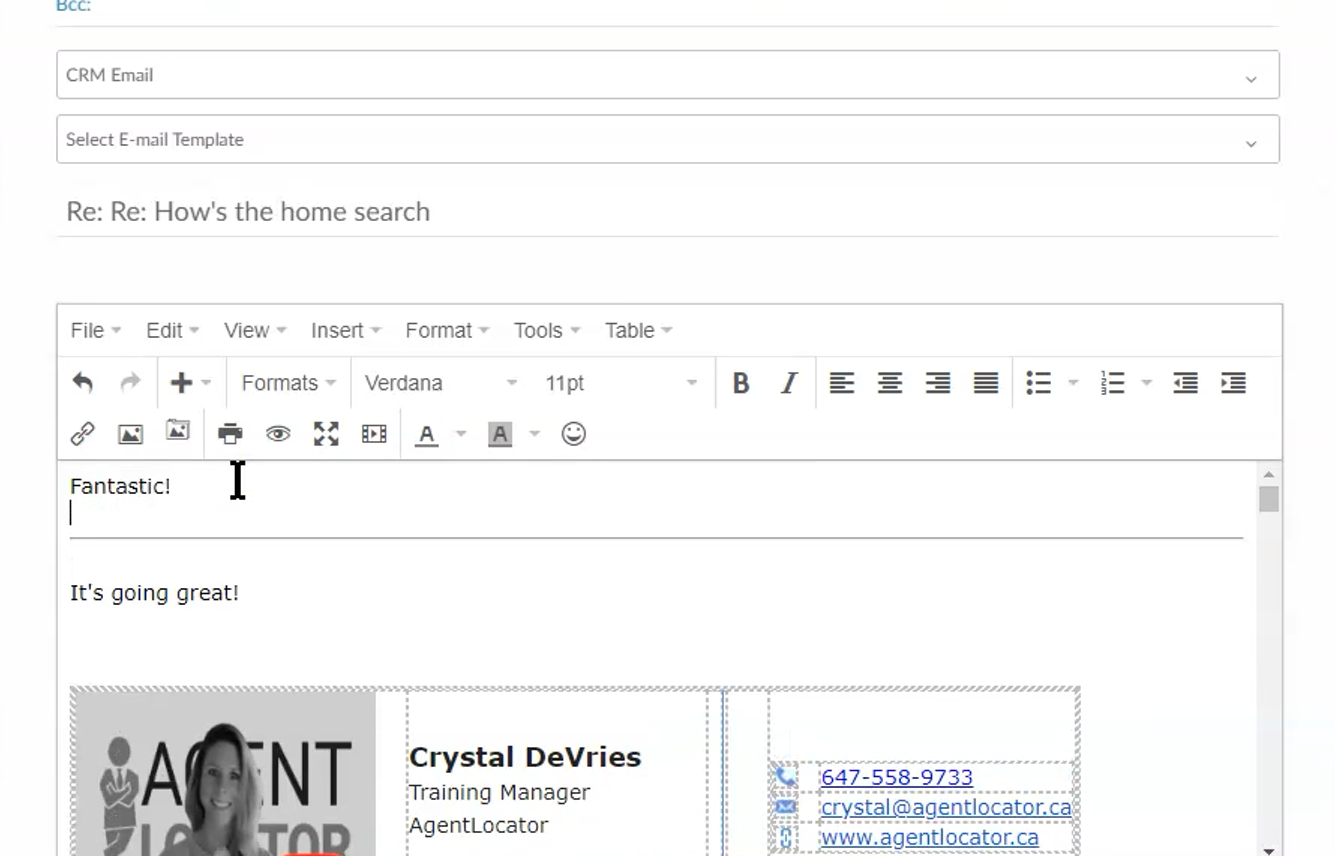The image size is (1335, 856).
Task: Insert an image
Action: click(130, 434)
